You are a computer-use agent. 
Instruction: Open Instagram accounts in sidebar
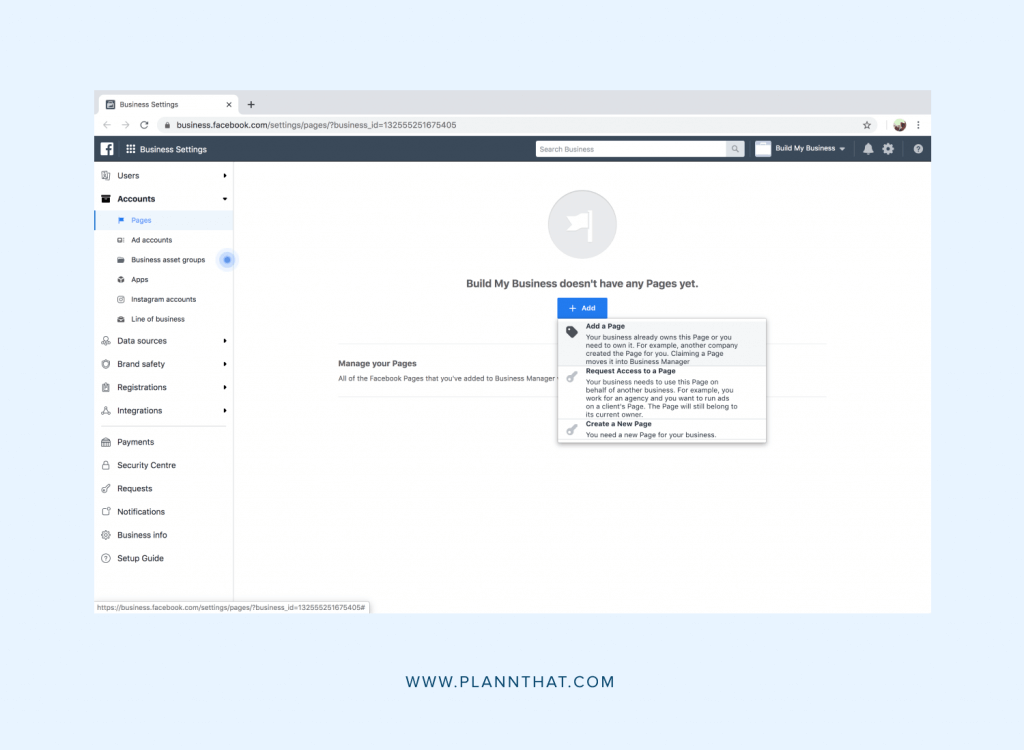[164, 299]
